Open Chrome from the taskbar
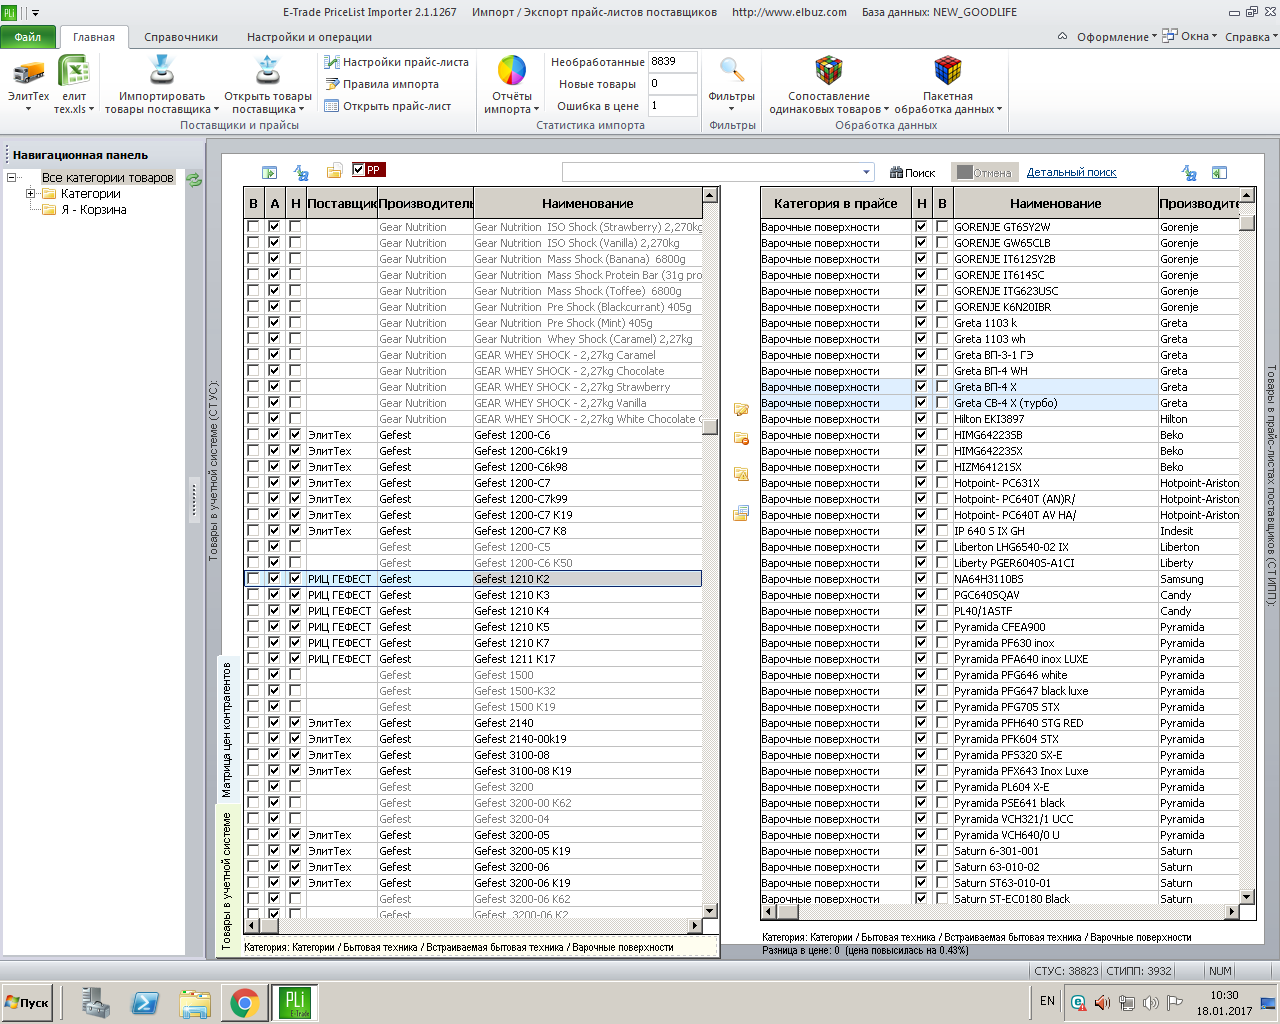Viewport: 1280px width, 1024px height. click(245, 1002)
